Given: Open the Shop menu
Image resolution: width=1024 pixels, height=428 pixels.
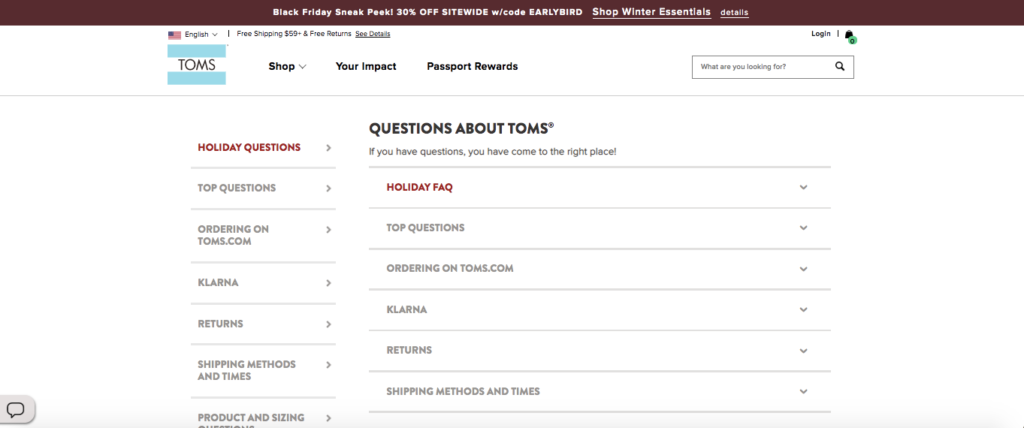Looking at the screenshot, I should [287, 67].
